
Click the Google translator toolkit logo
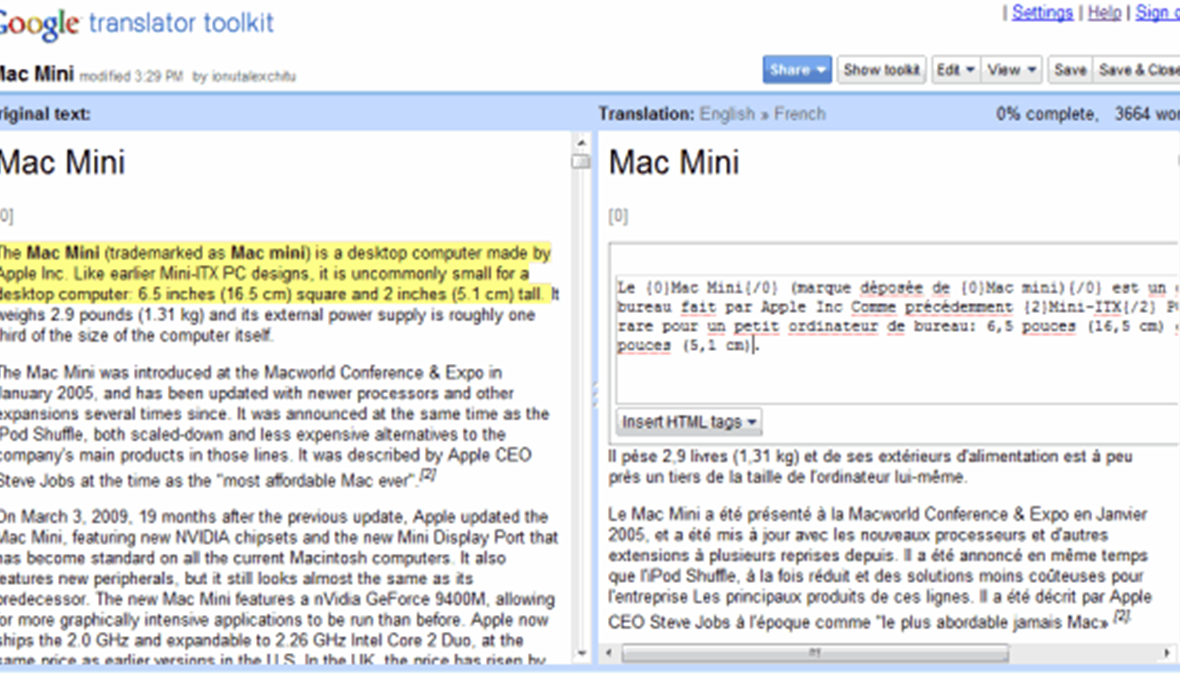[x=136, y=23]
